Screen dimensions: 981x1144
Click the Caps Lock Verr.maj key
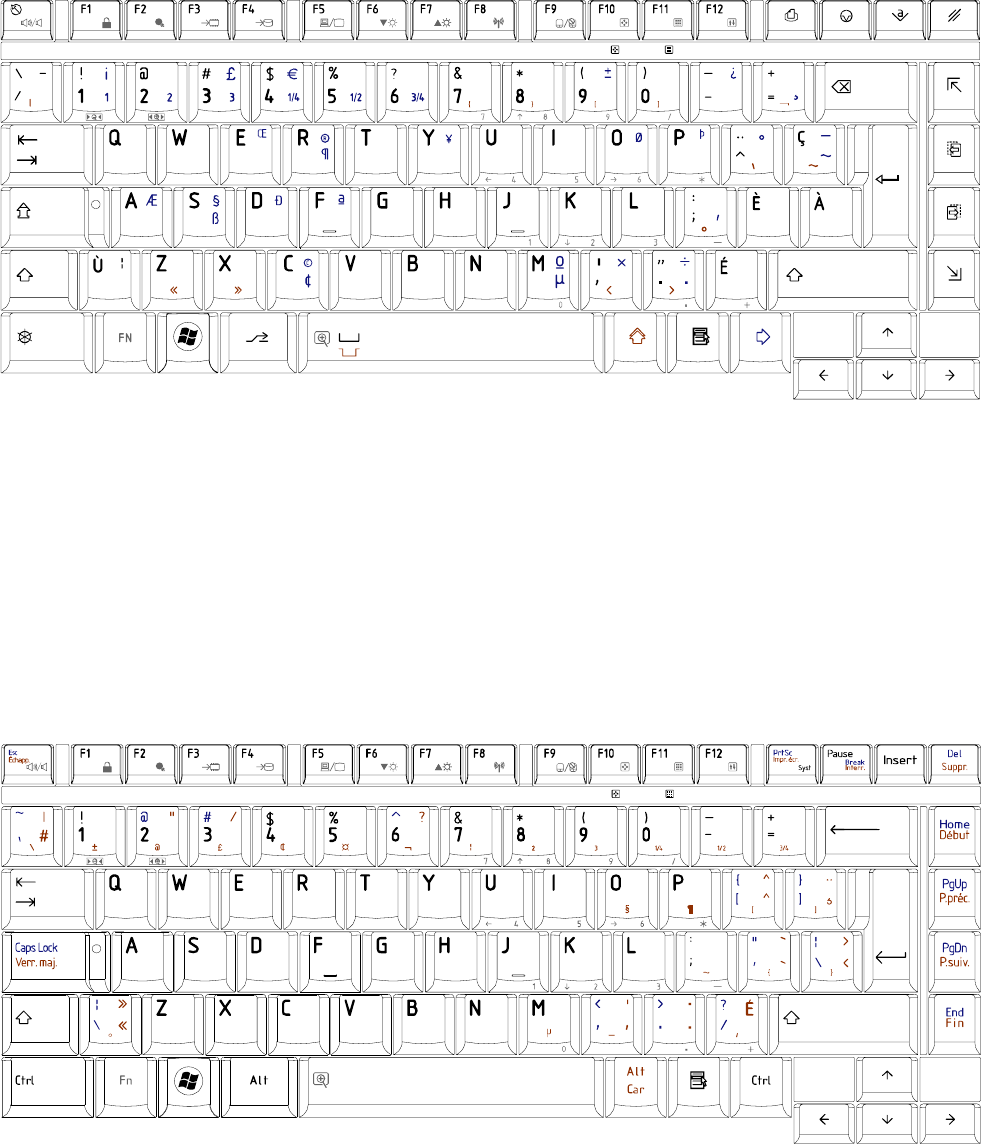tap(44, 961)
